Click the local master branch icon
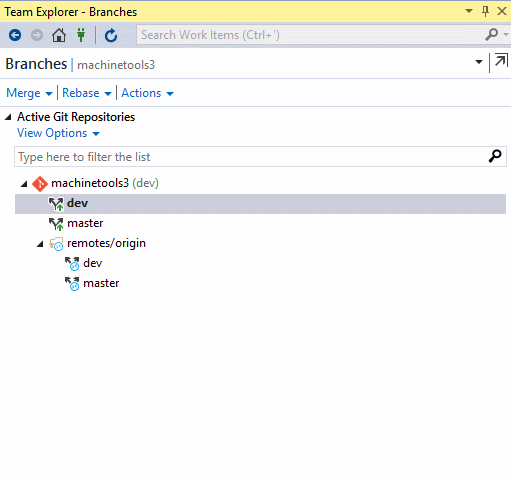 coord(56,224)
